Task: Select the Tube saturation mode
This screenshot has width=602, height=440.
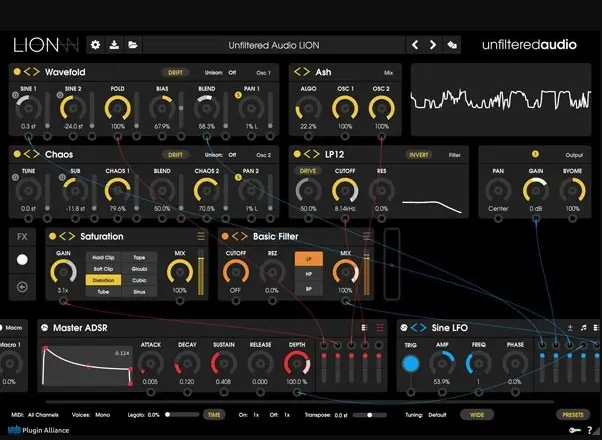Action: pyautogui.click(x=103, y=292)
